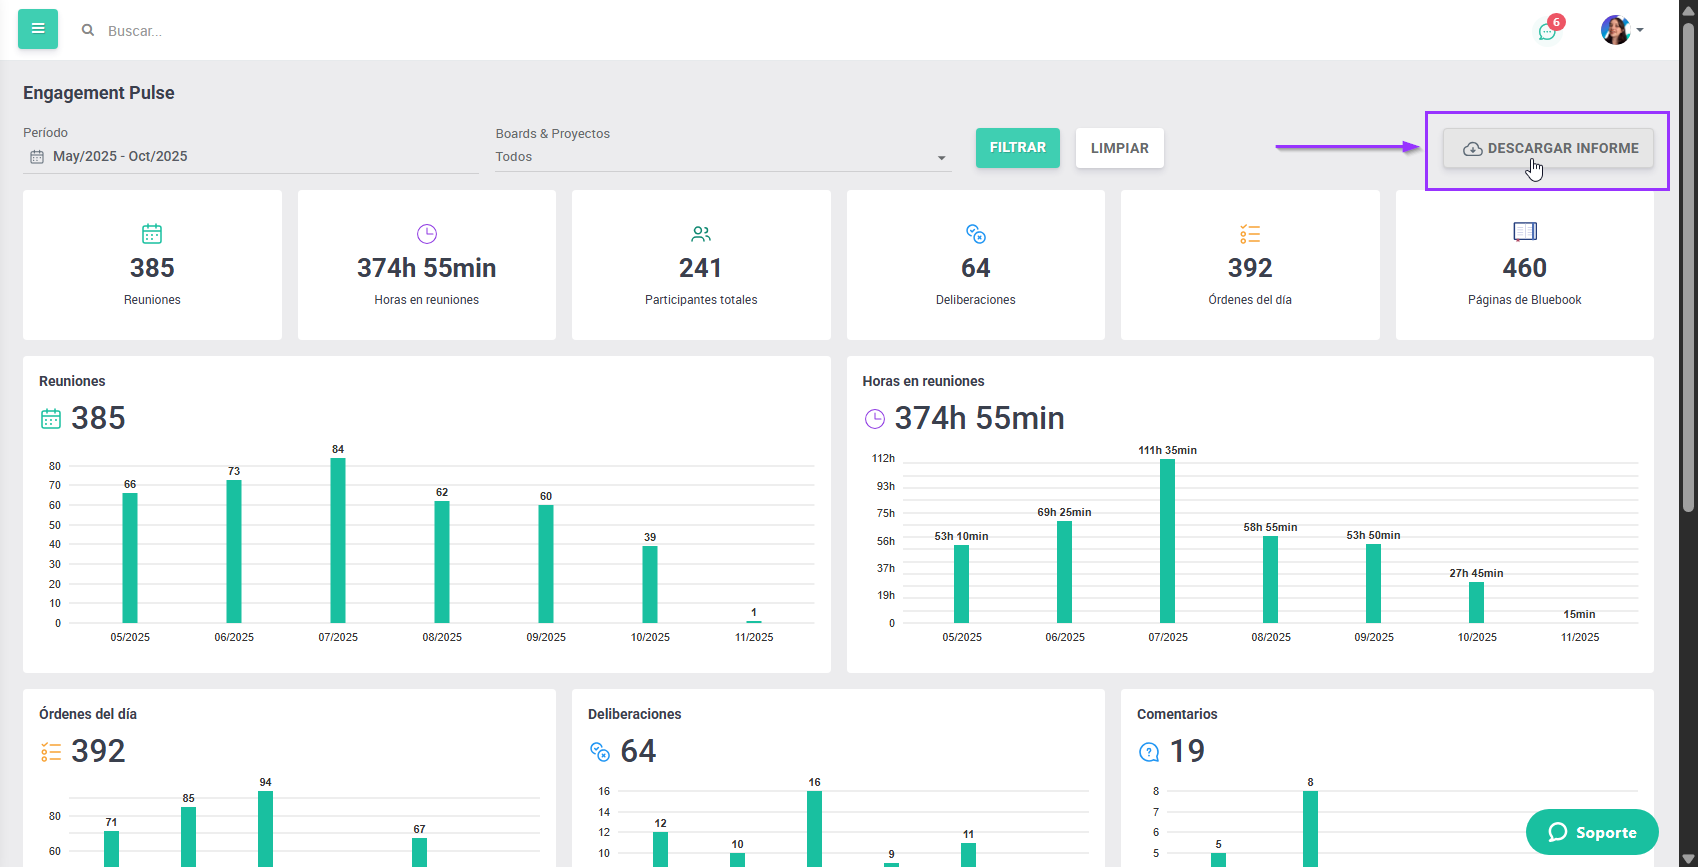1698x867 pixels.
Task: Click the Deliberaciones summary card icon
Action: click(x=976, y=234)
